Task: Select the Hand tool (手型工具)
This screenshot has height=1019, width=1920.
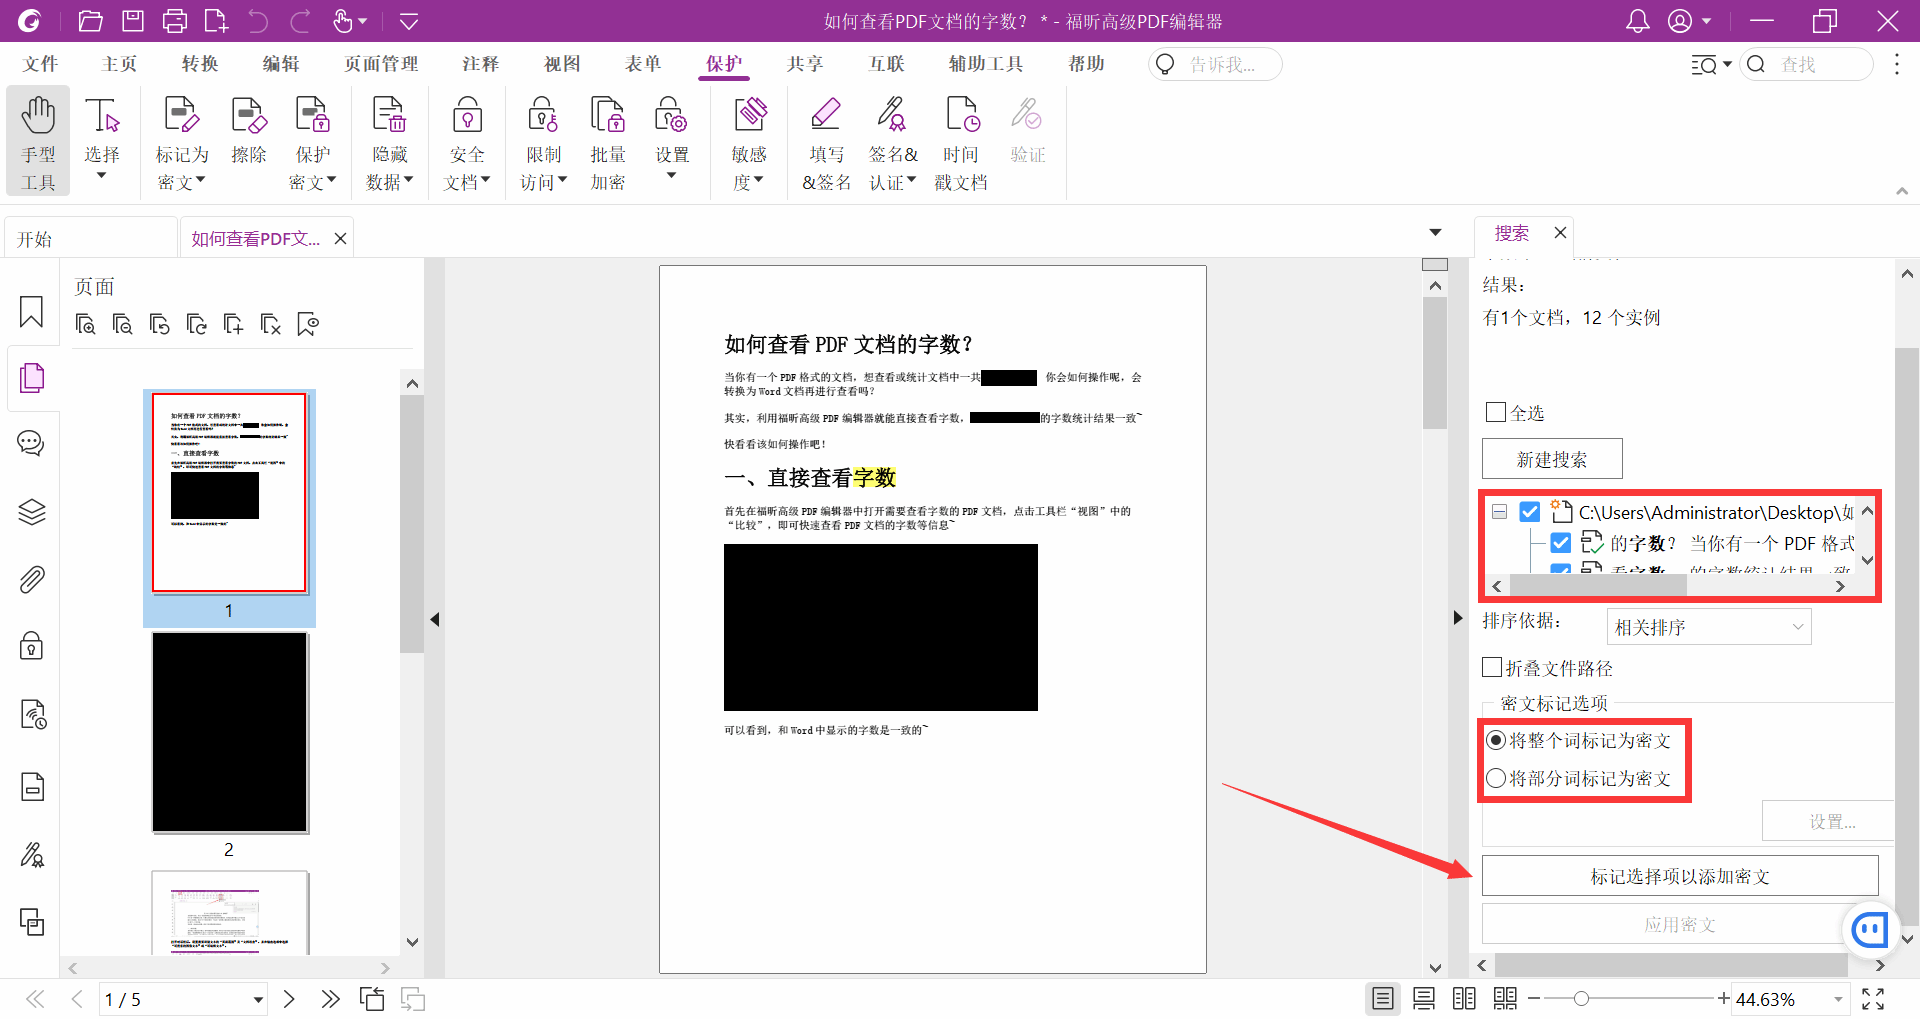Action: point(38,140)
